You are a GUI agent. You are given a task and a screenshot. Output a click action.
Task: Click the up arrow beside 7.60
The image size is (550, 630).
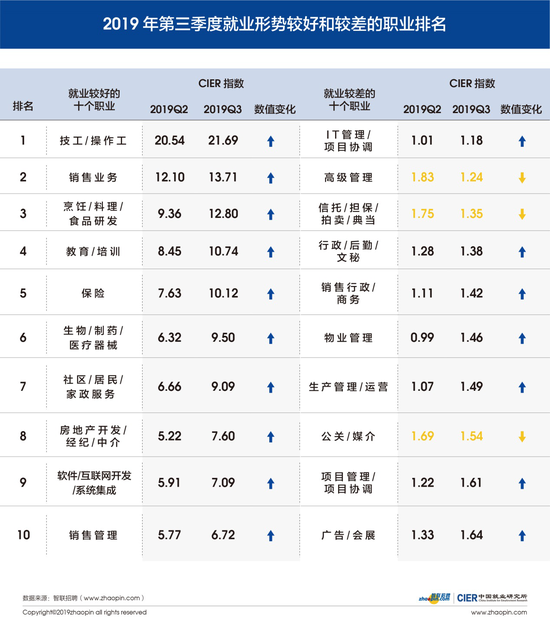click(x=271, y=437)
